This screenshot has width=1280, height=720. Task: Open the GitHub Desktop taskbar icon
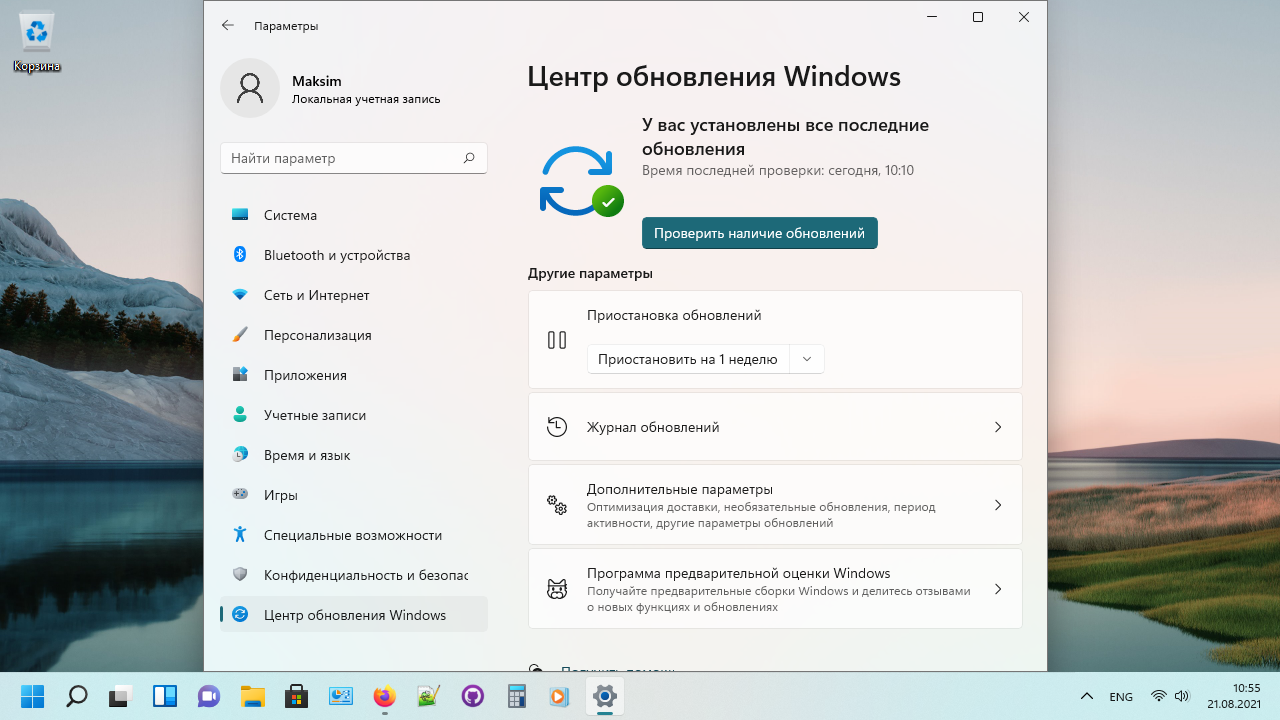point(472,696)
